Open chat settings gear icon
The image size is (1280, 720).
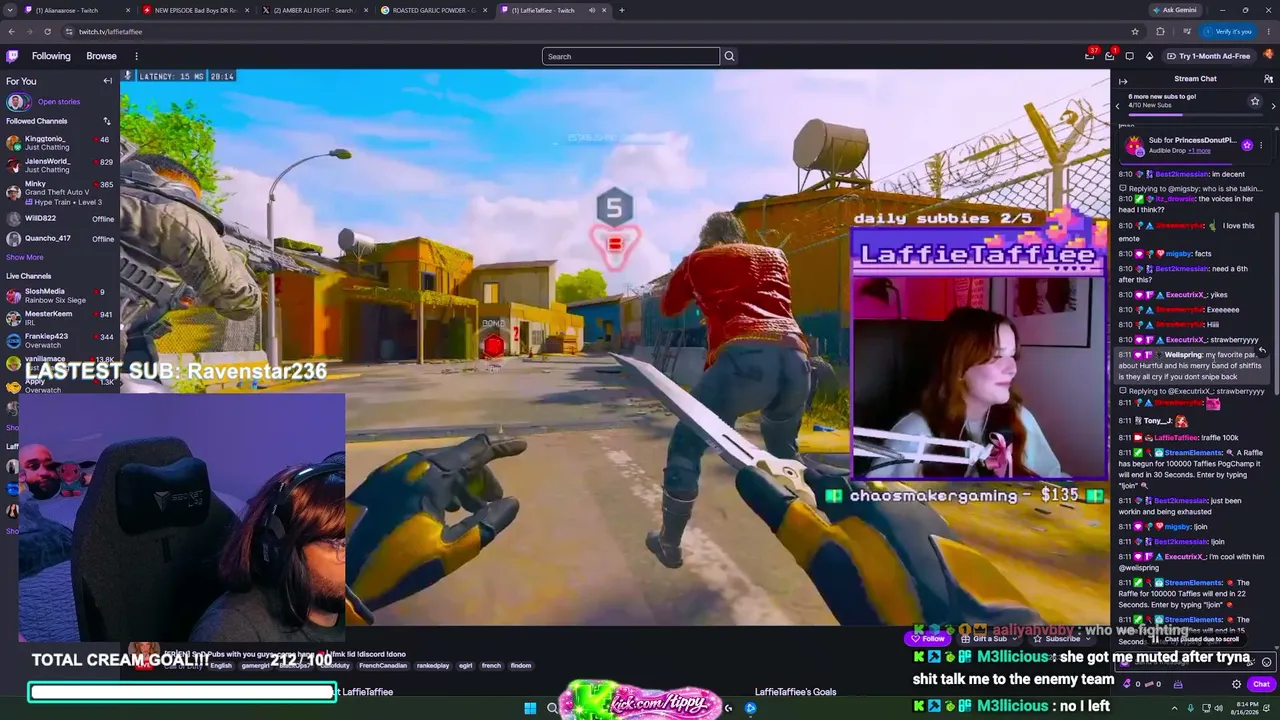(1237, 684)
